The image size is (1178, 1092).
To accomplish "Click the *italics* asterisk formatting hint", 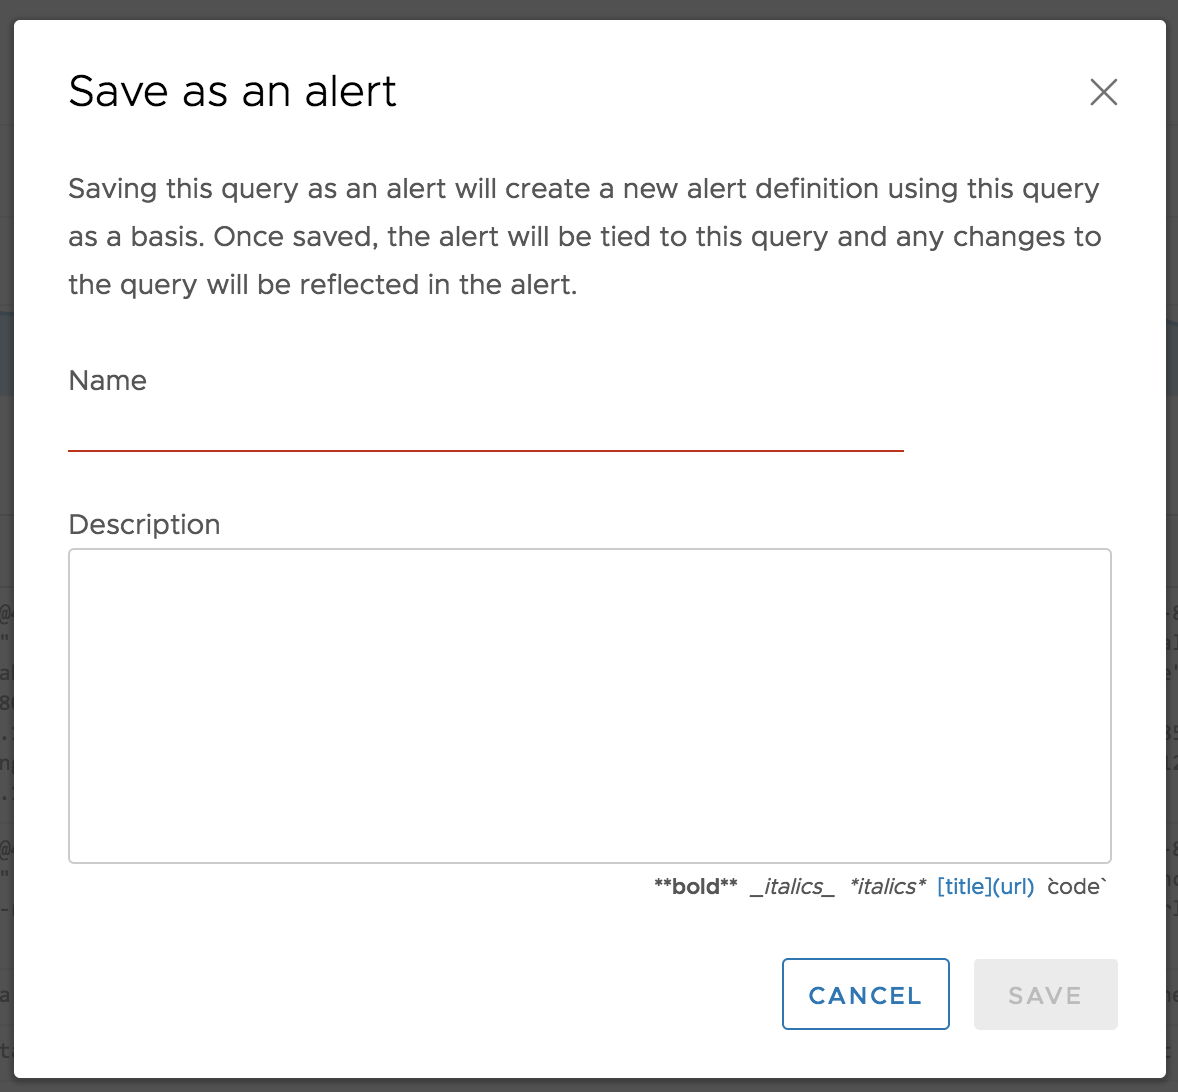I will click(887, 887).
